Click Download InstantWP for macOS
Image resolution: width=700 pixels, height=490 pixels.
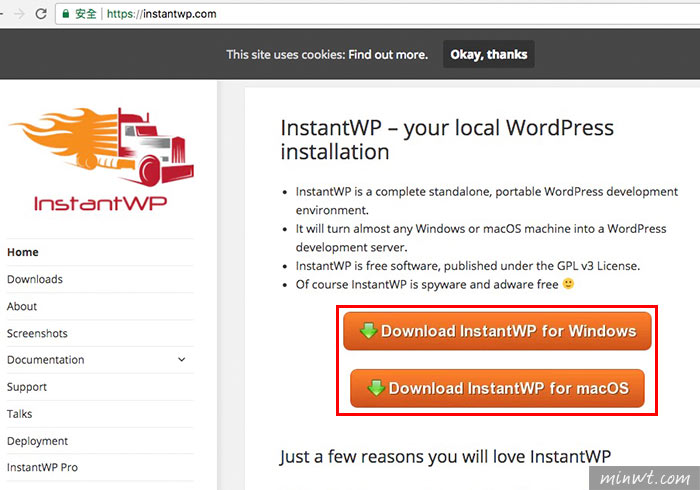click(x=497, y=388)
